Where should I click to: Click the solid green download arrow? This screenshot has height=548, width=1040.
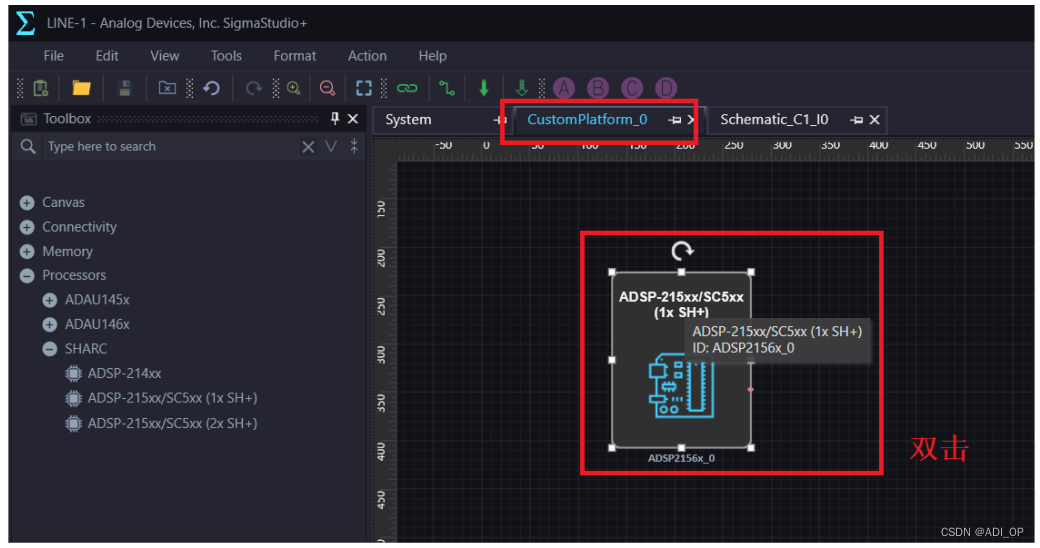click(484, 88)
